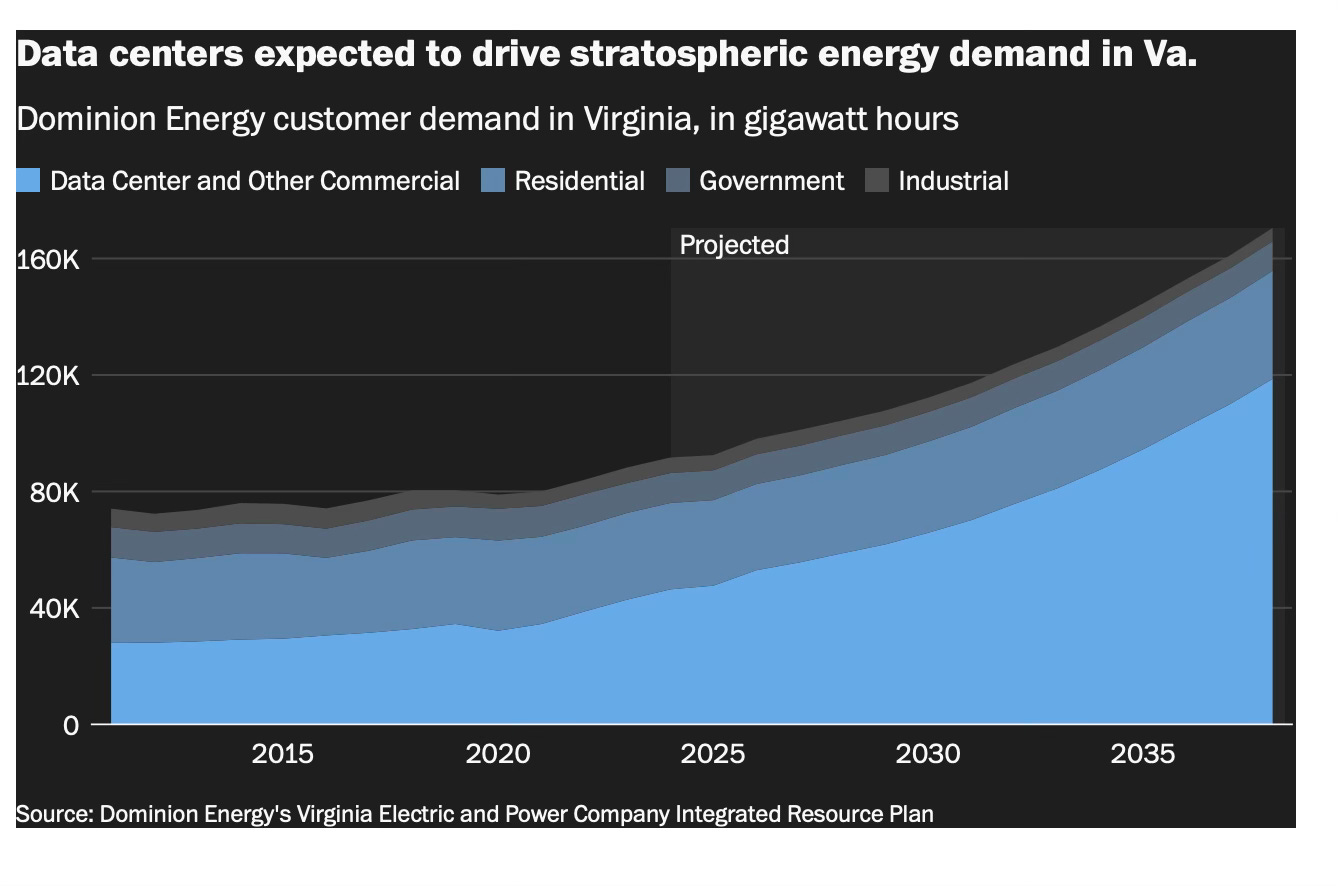The image size is (1338, 886).
Task: Click the Industrial legend color swatch
Action: point(877,181)
